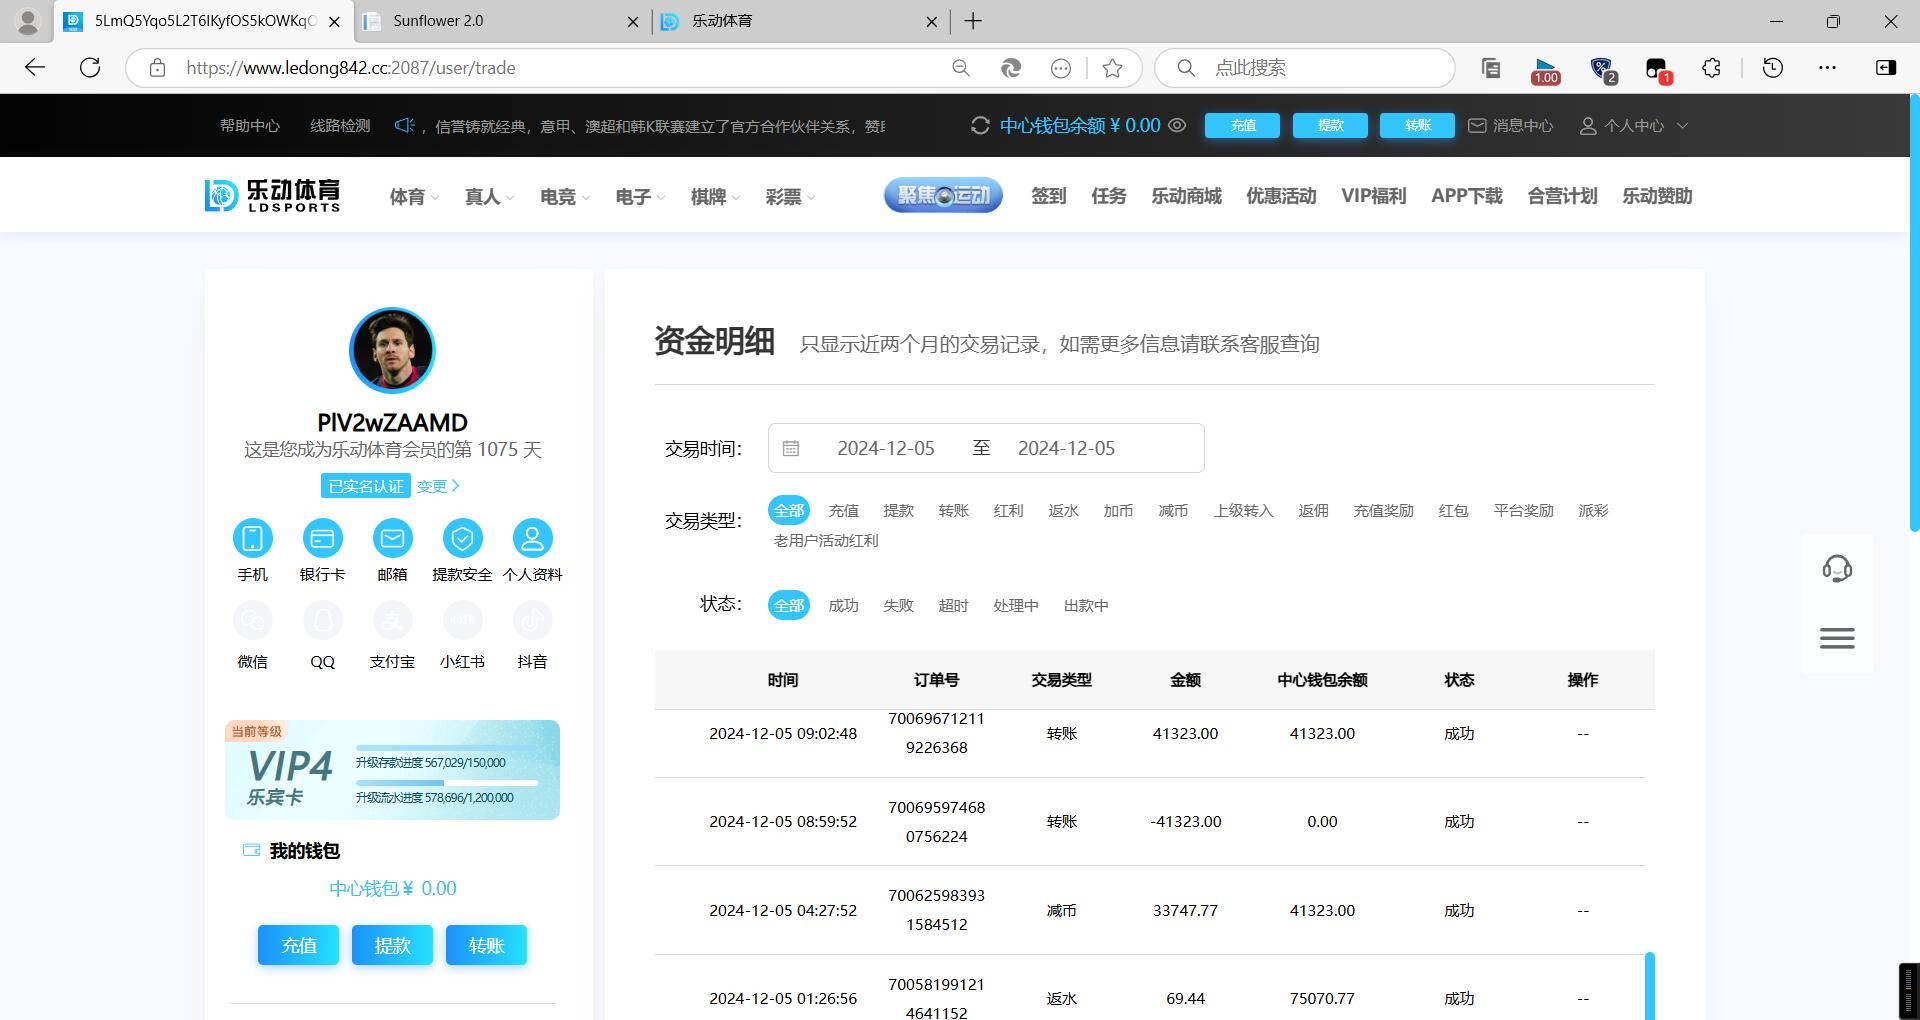Click the 提款 button under 我的钱包

[392, 945]
